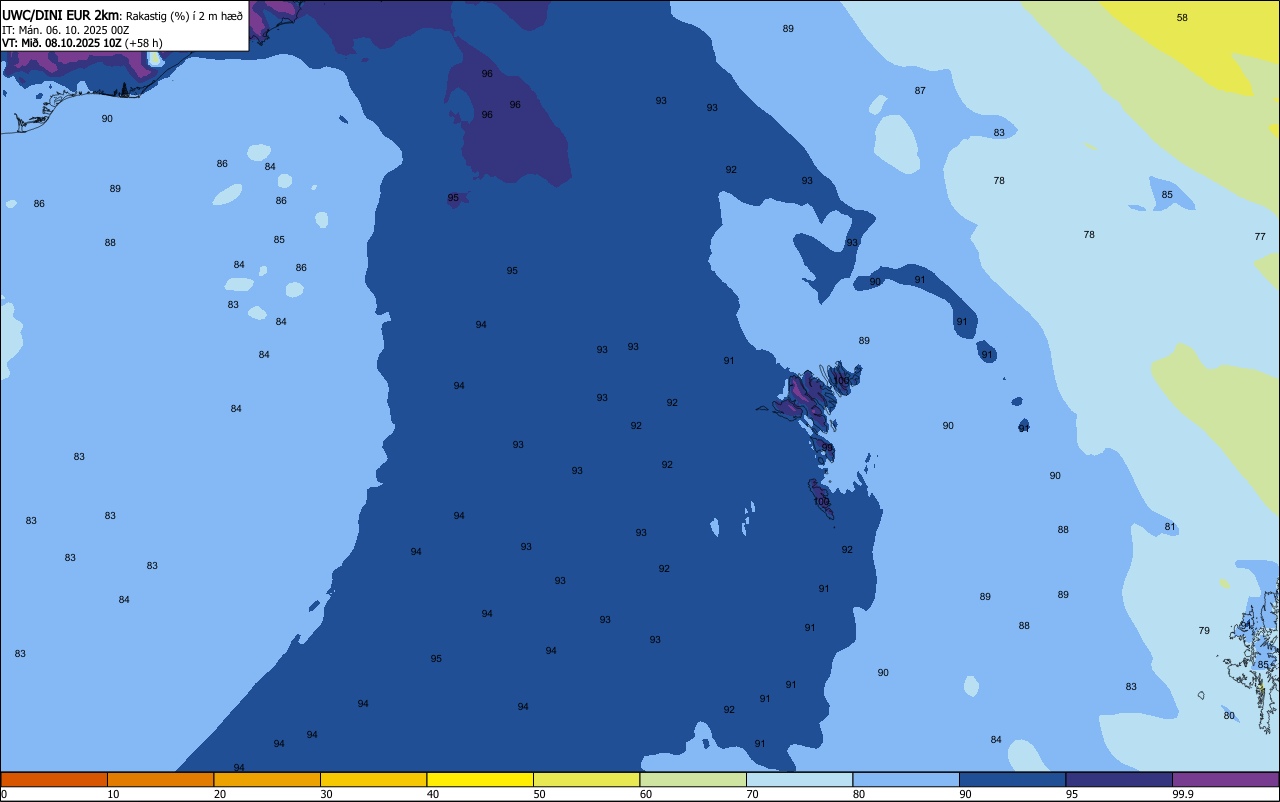The width and height of the screenshot is (1280, 802).
Task: Select the purple above-99.9 legend swatch
Action: tap(1225, 779)
